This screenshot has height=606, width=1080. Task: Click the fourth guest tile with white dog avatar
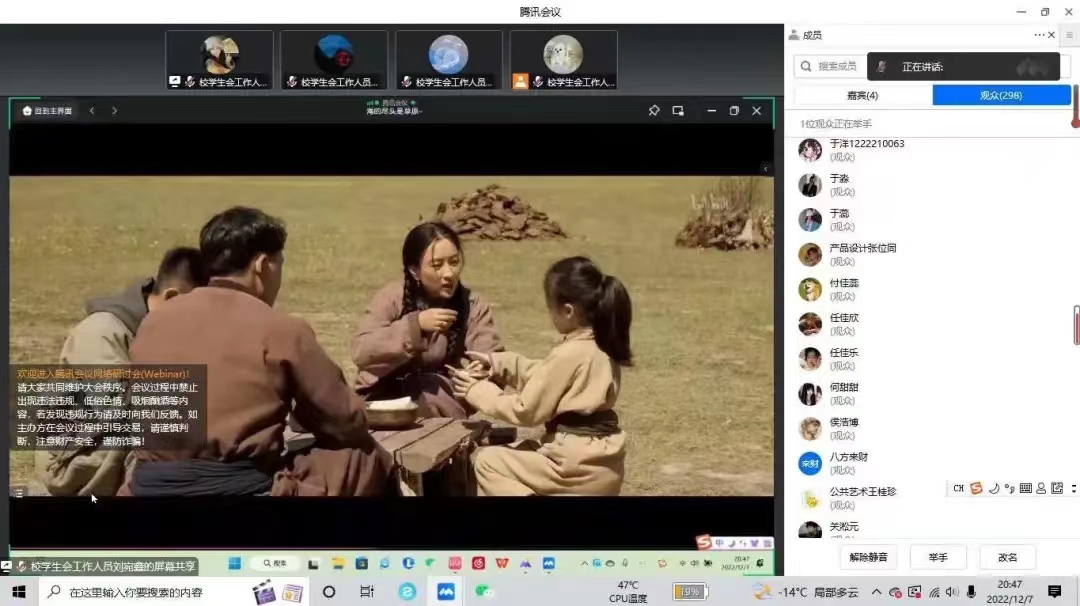(563, 61)
